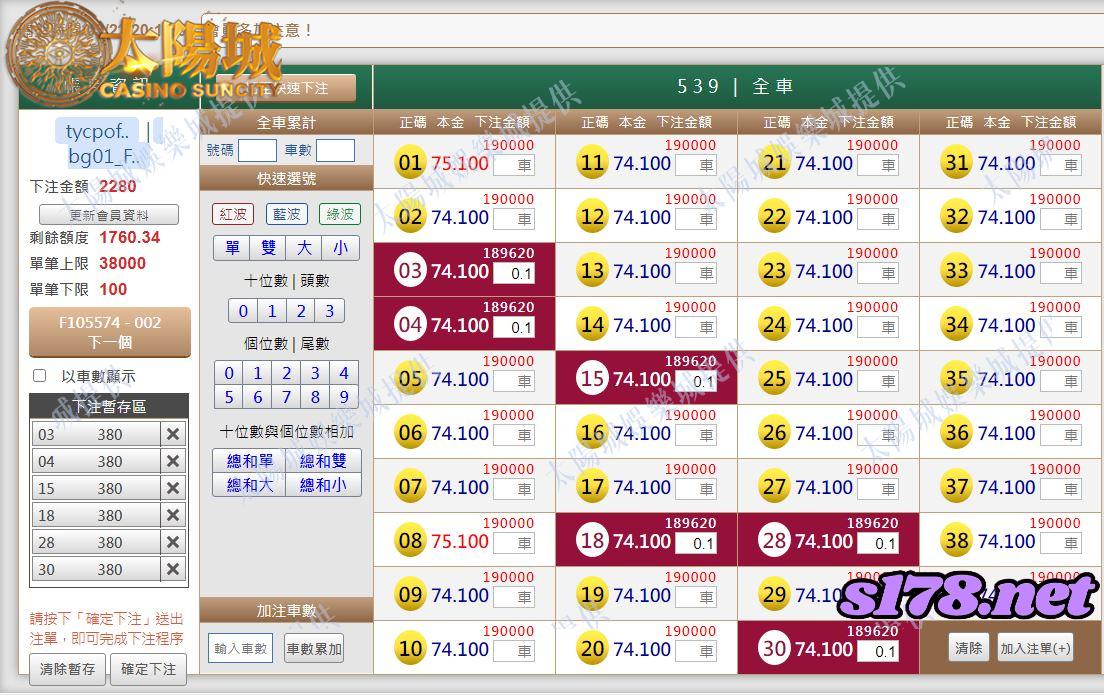
Task: Select 總和雙 sum even option
Action: coord(323,461)
